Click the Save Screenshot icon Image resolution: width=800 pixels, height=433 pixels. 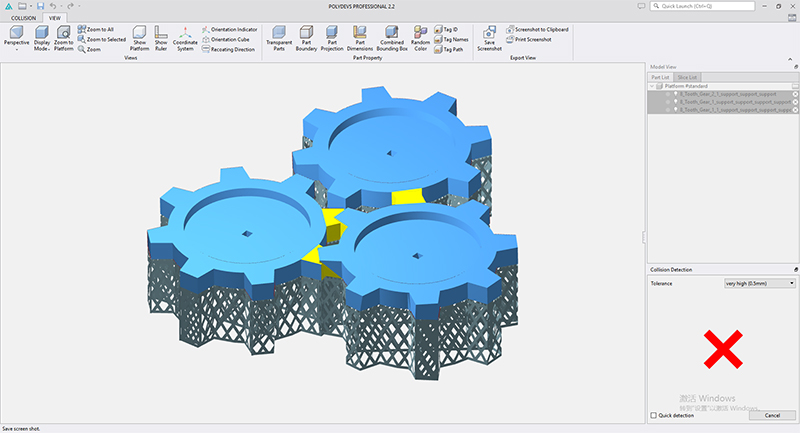tap(489, 33)
